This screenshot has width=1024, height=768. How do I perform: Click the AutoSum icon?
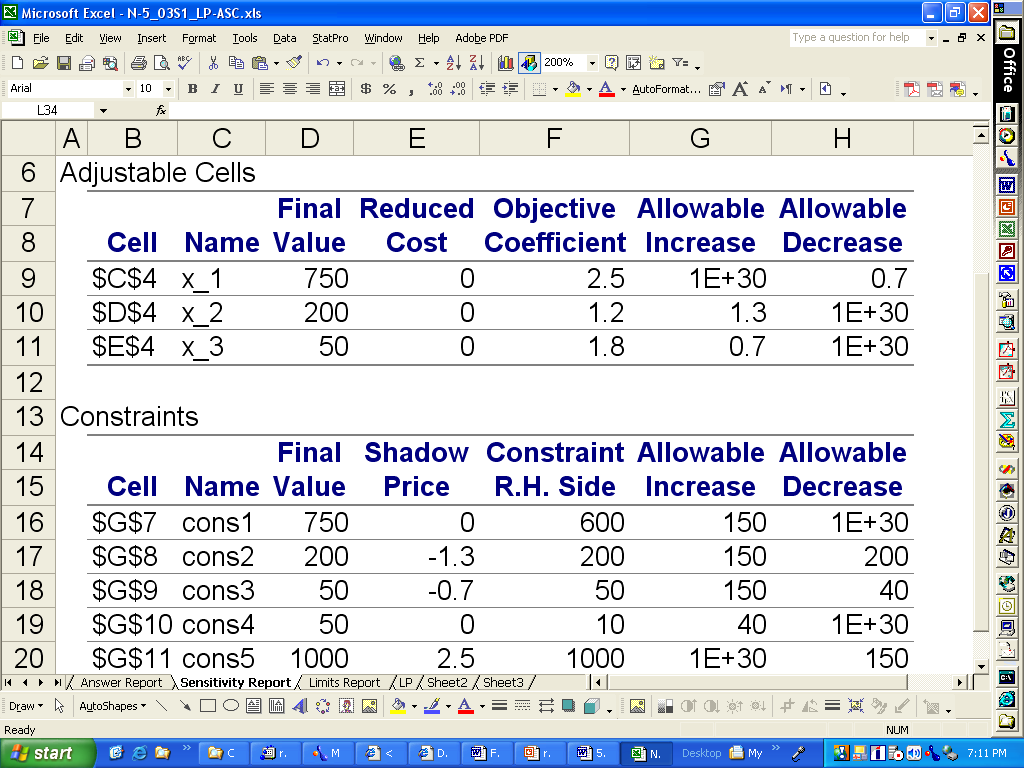pyautogui.click(x=418, y=62)
